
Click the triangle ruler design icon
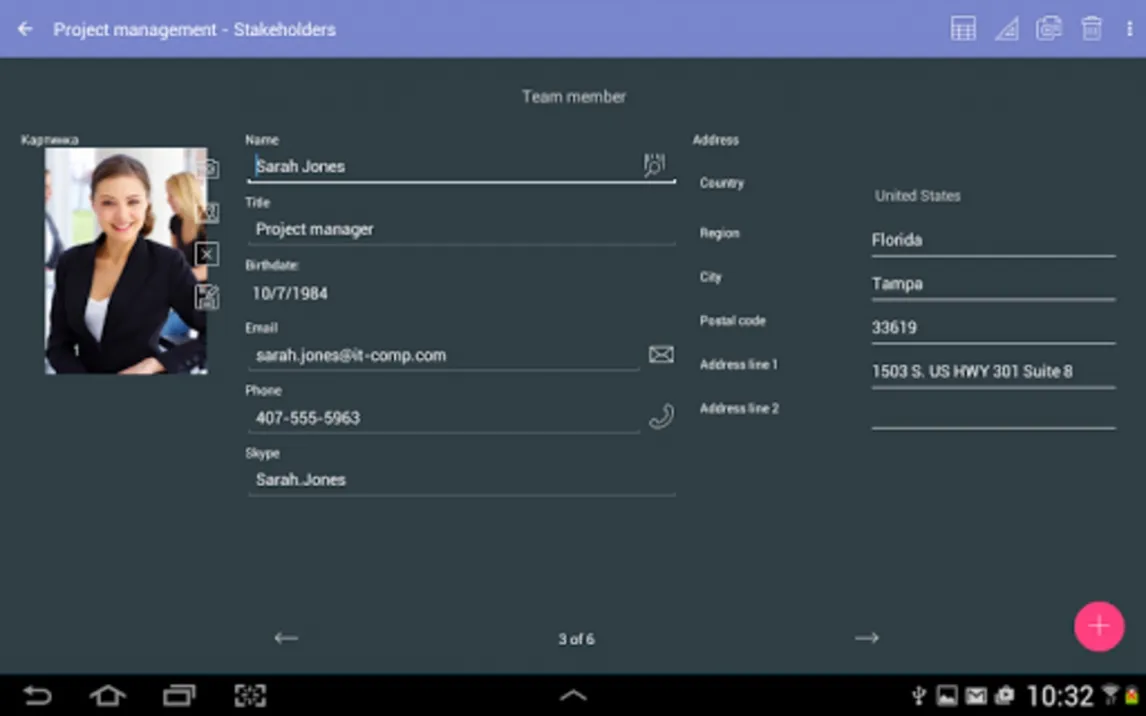(1006, 29)
